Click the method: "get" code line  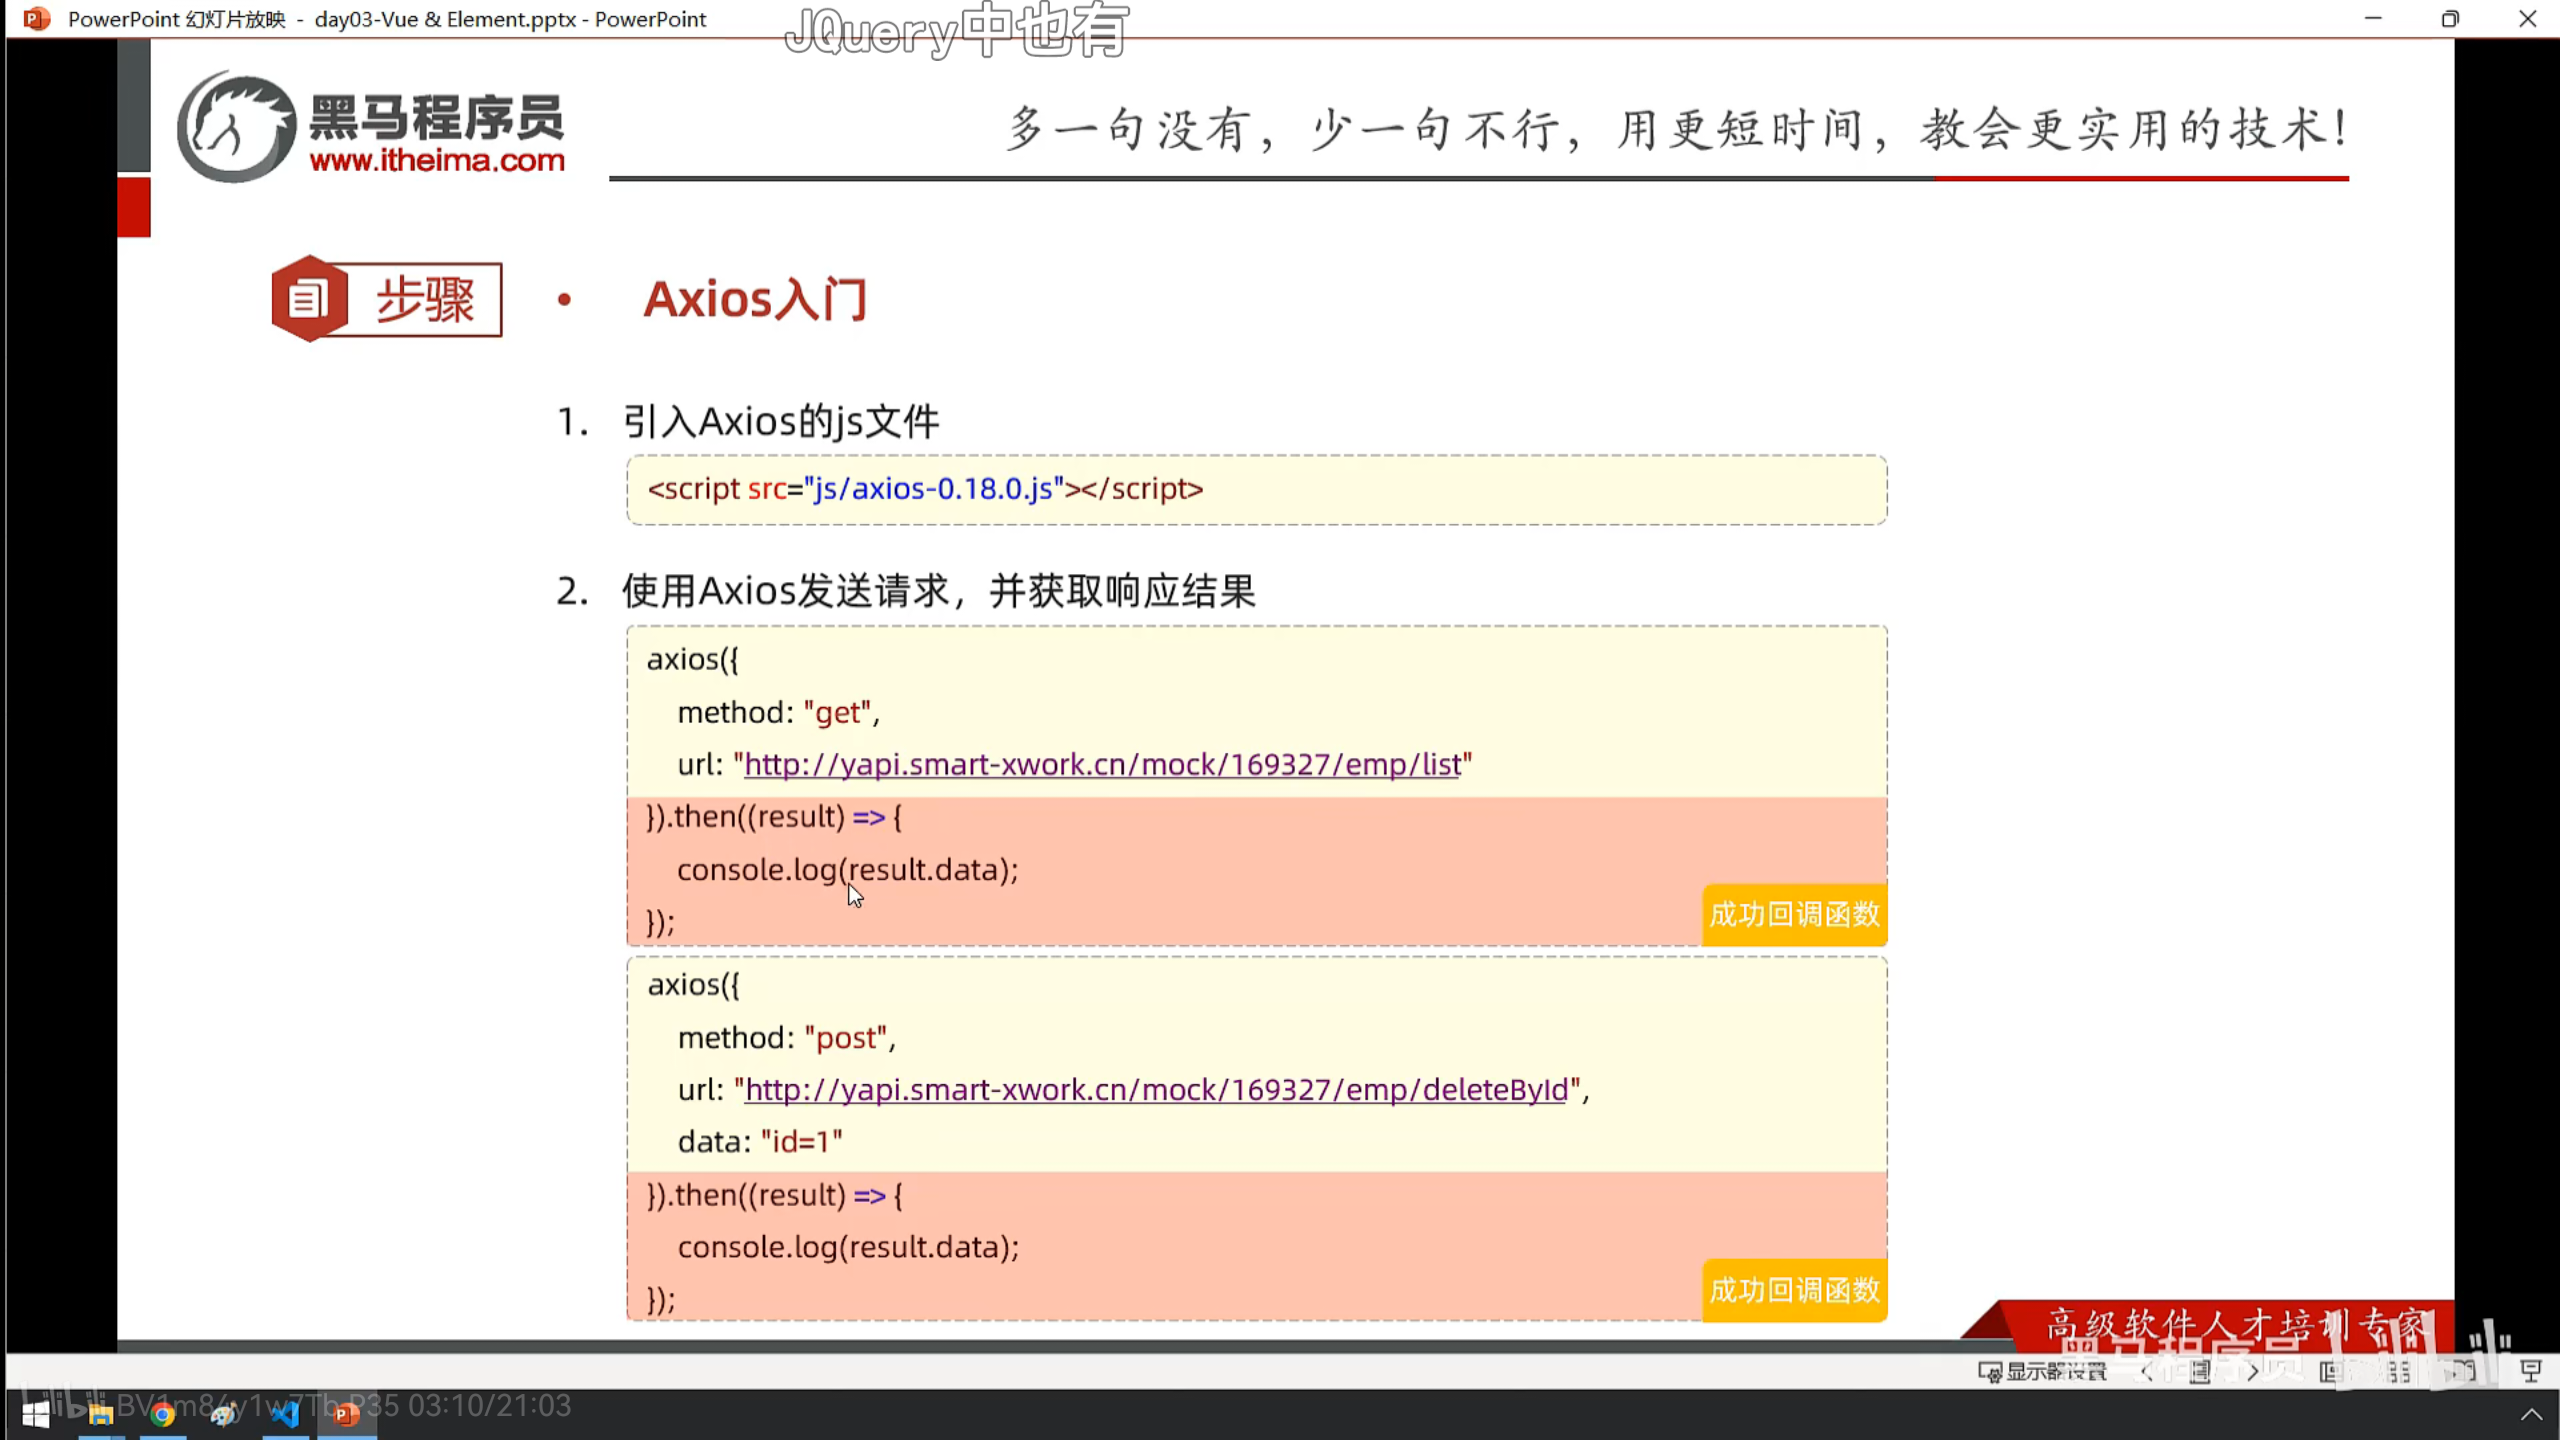[x=779, y=713]
